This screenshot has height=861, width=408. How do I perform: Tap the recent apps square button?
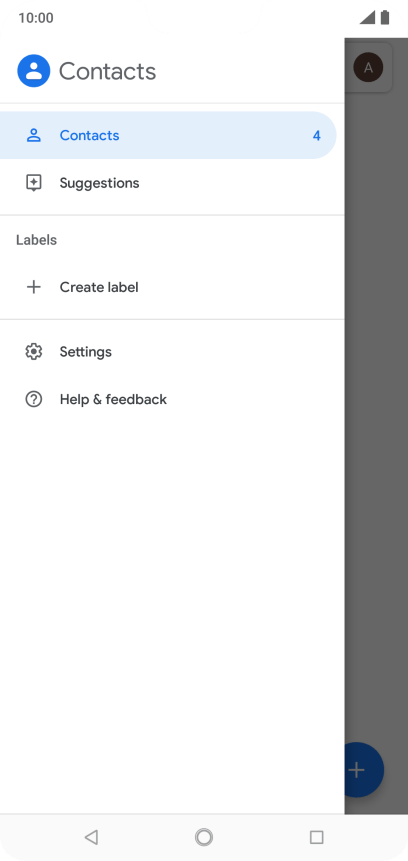pos(316,837)
